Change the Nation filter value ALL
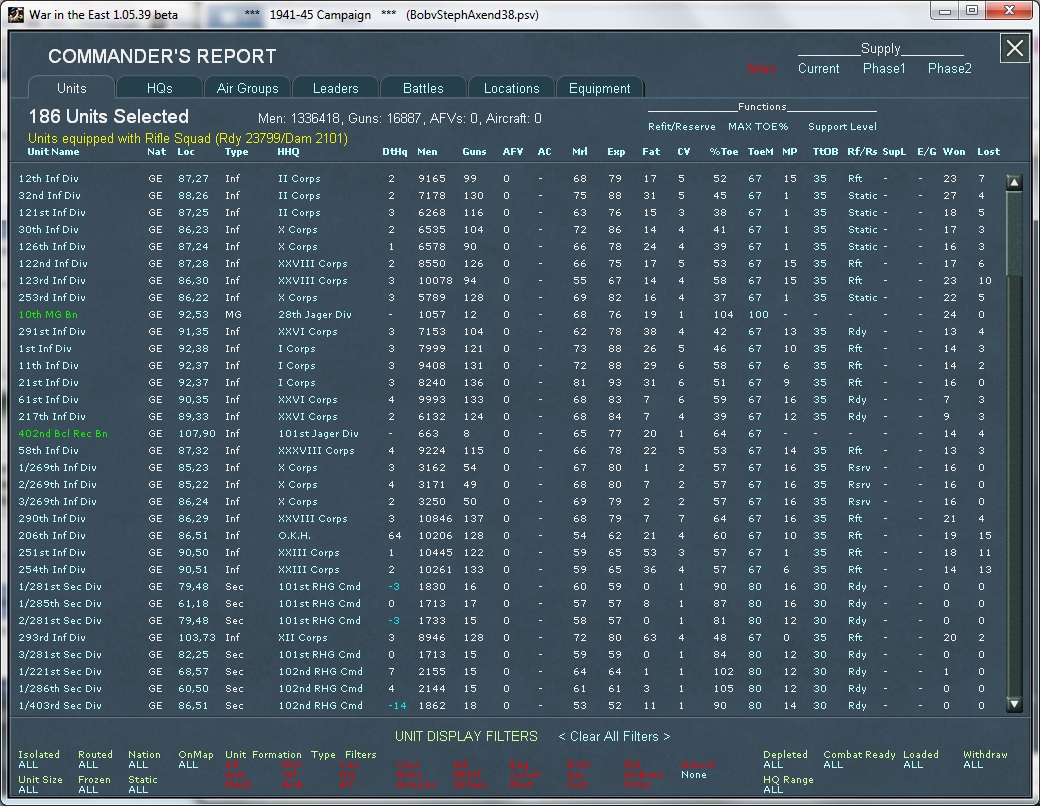Screen dimensions: 1040x806 pyautogui.click(x=138, y=765)
